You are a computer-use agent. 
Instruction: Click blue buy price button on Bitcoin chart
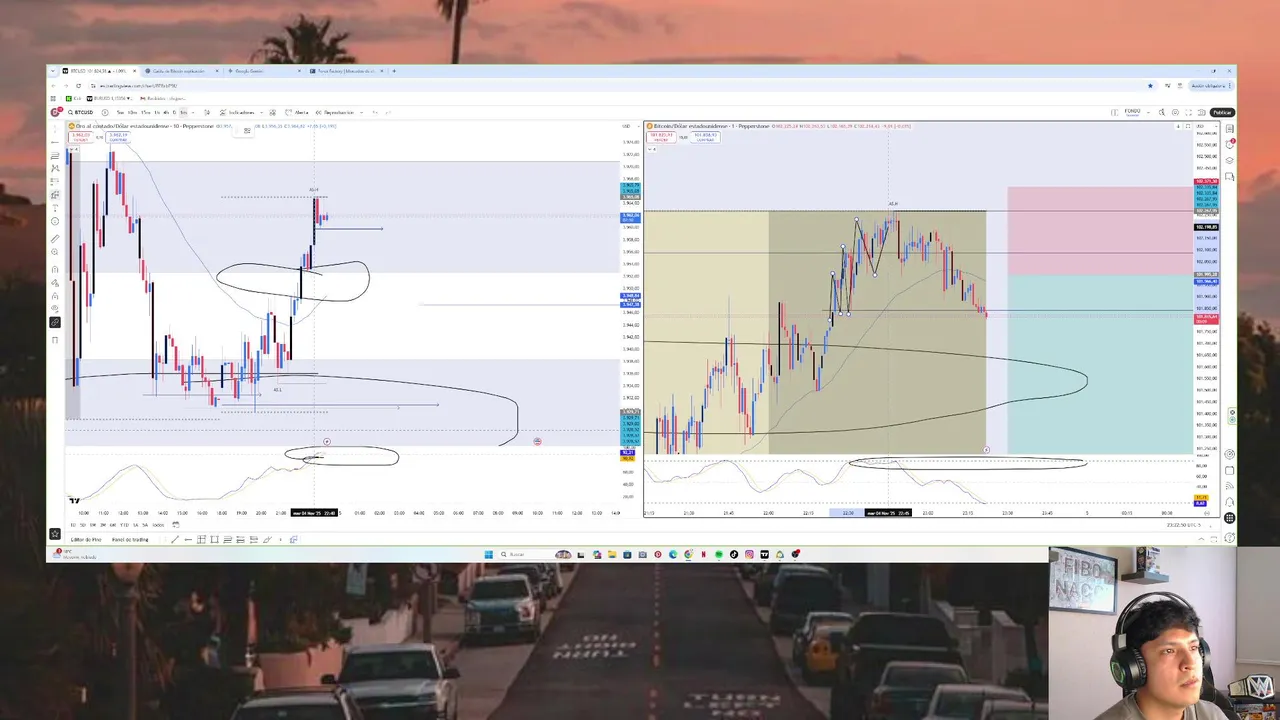pos(705,137)
